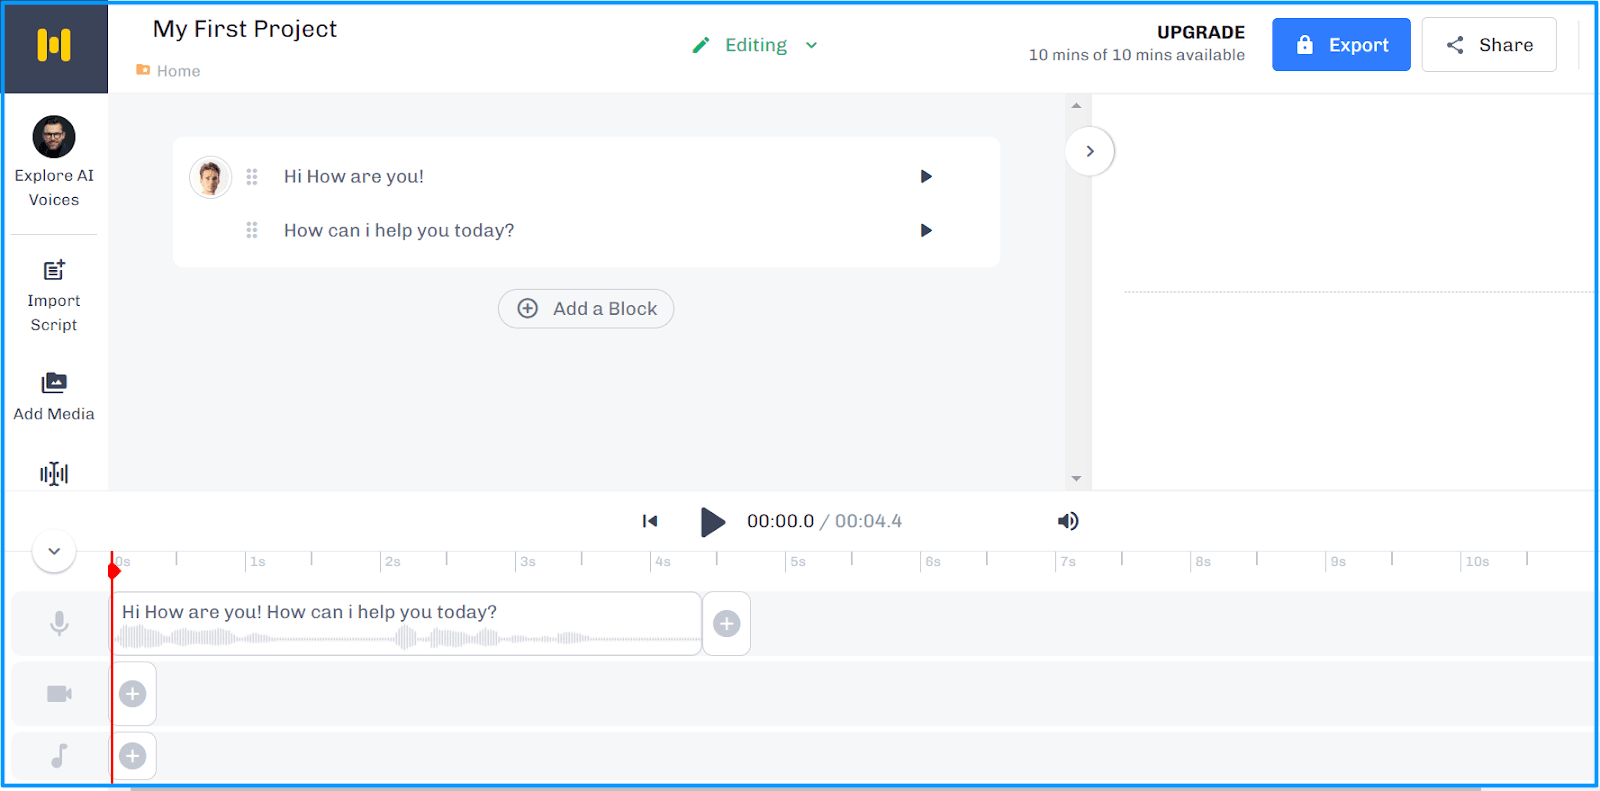Click the voice avatar on the text block

coord(210,178)
